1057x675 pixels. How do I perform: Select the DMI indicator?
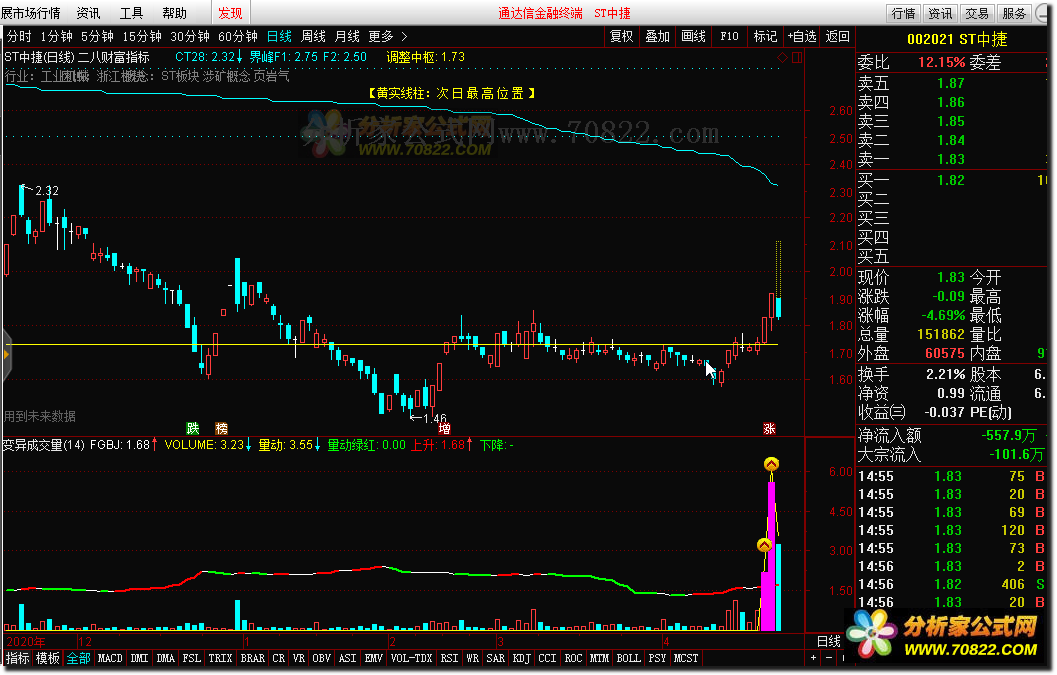[140, 658]
